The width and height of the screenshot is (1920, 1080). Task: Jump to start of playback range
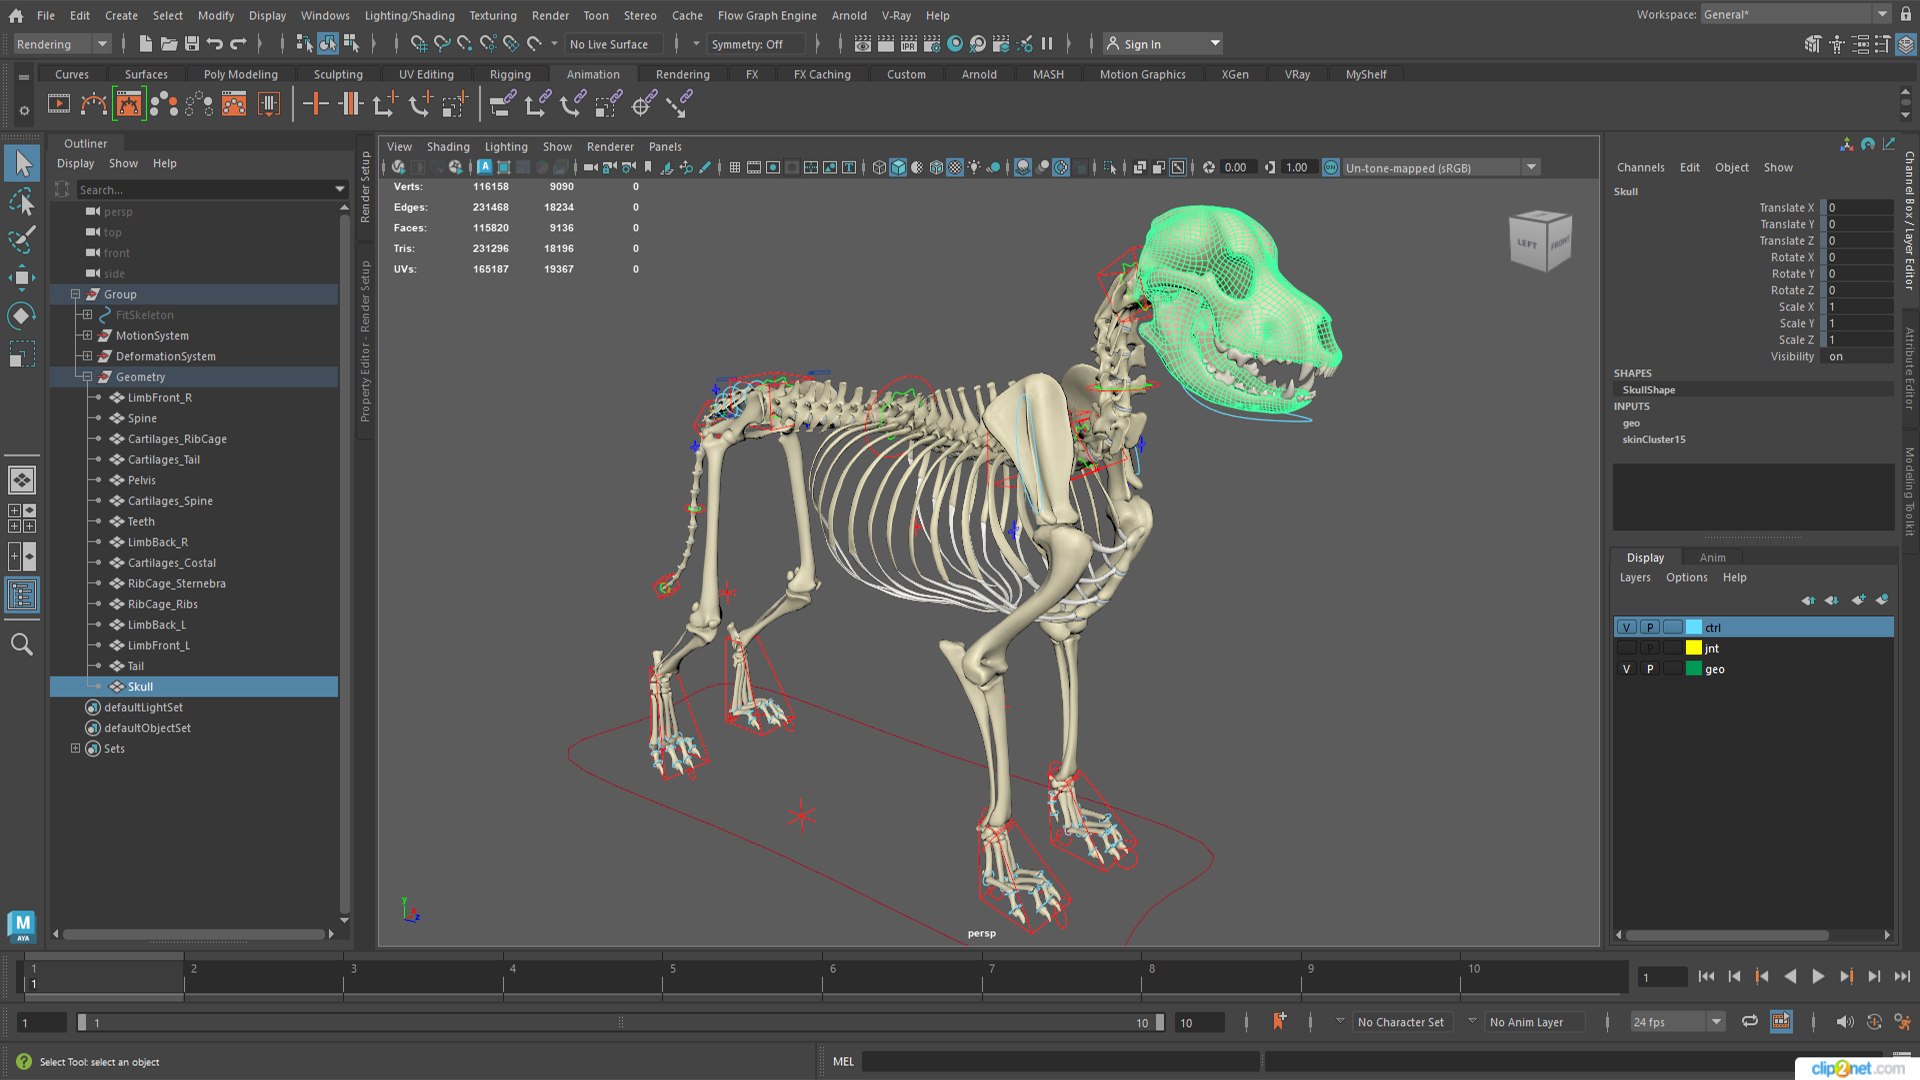coord(1706,977)
